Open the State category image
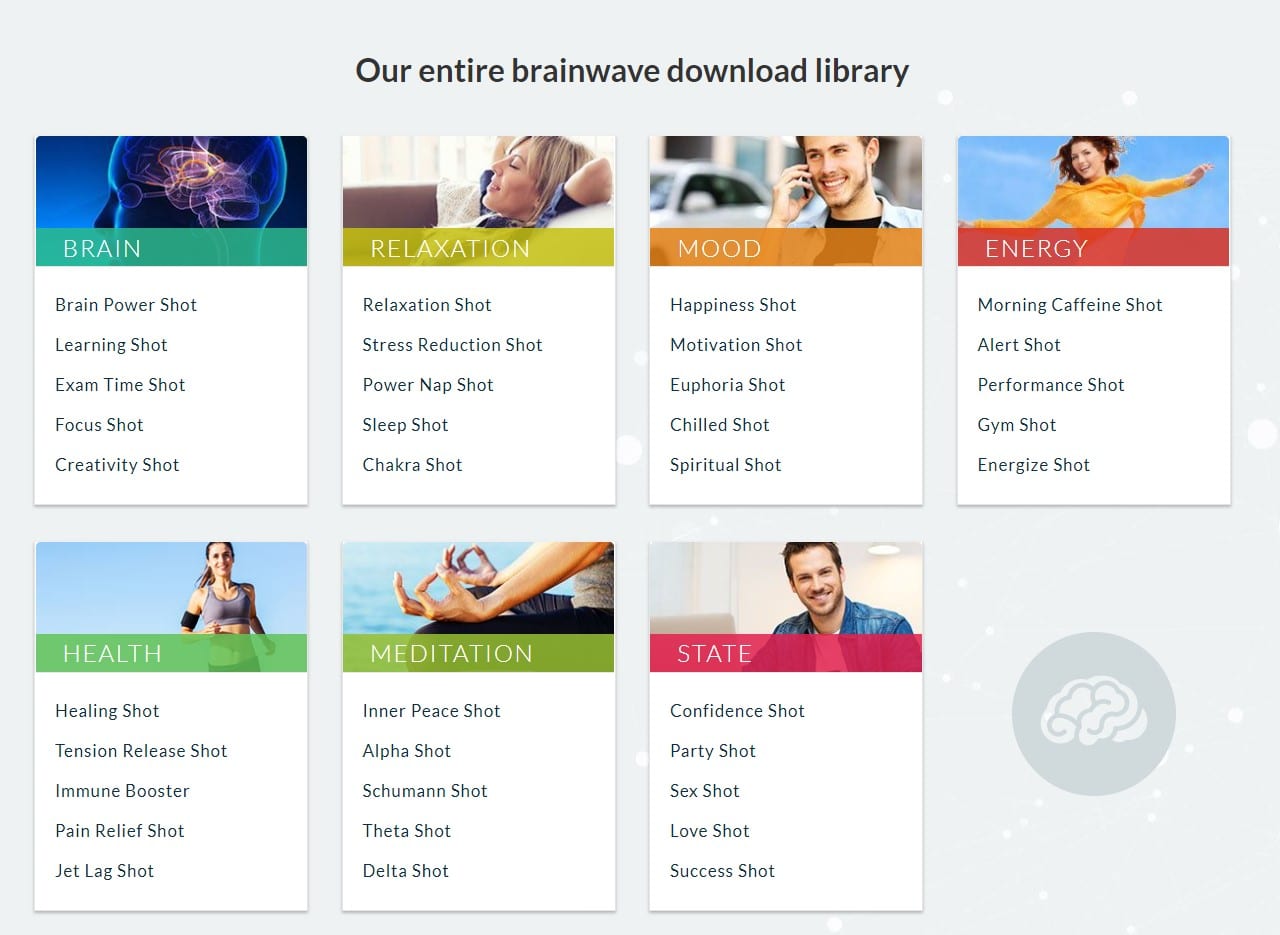The image size is (1280, 935). (785, 588)
